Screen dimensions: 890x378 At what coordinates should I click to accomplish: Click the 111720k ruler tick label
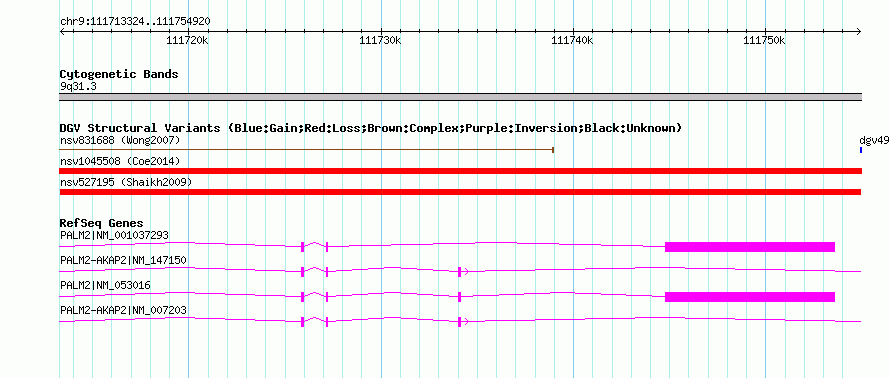point(187,40)
